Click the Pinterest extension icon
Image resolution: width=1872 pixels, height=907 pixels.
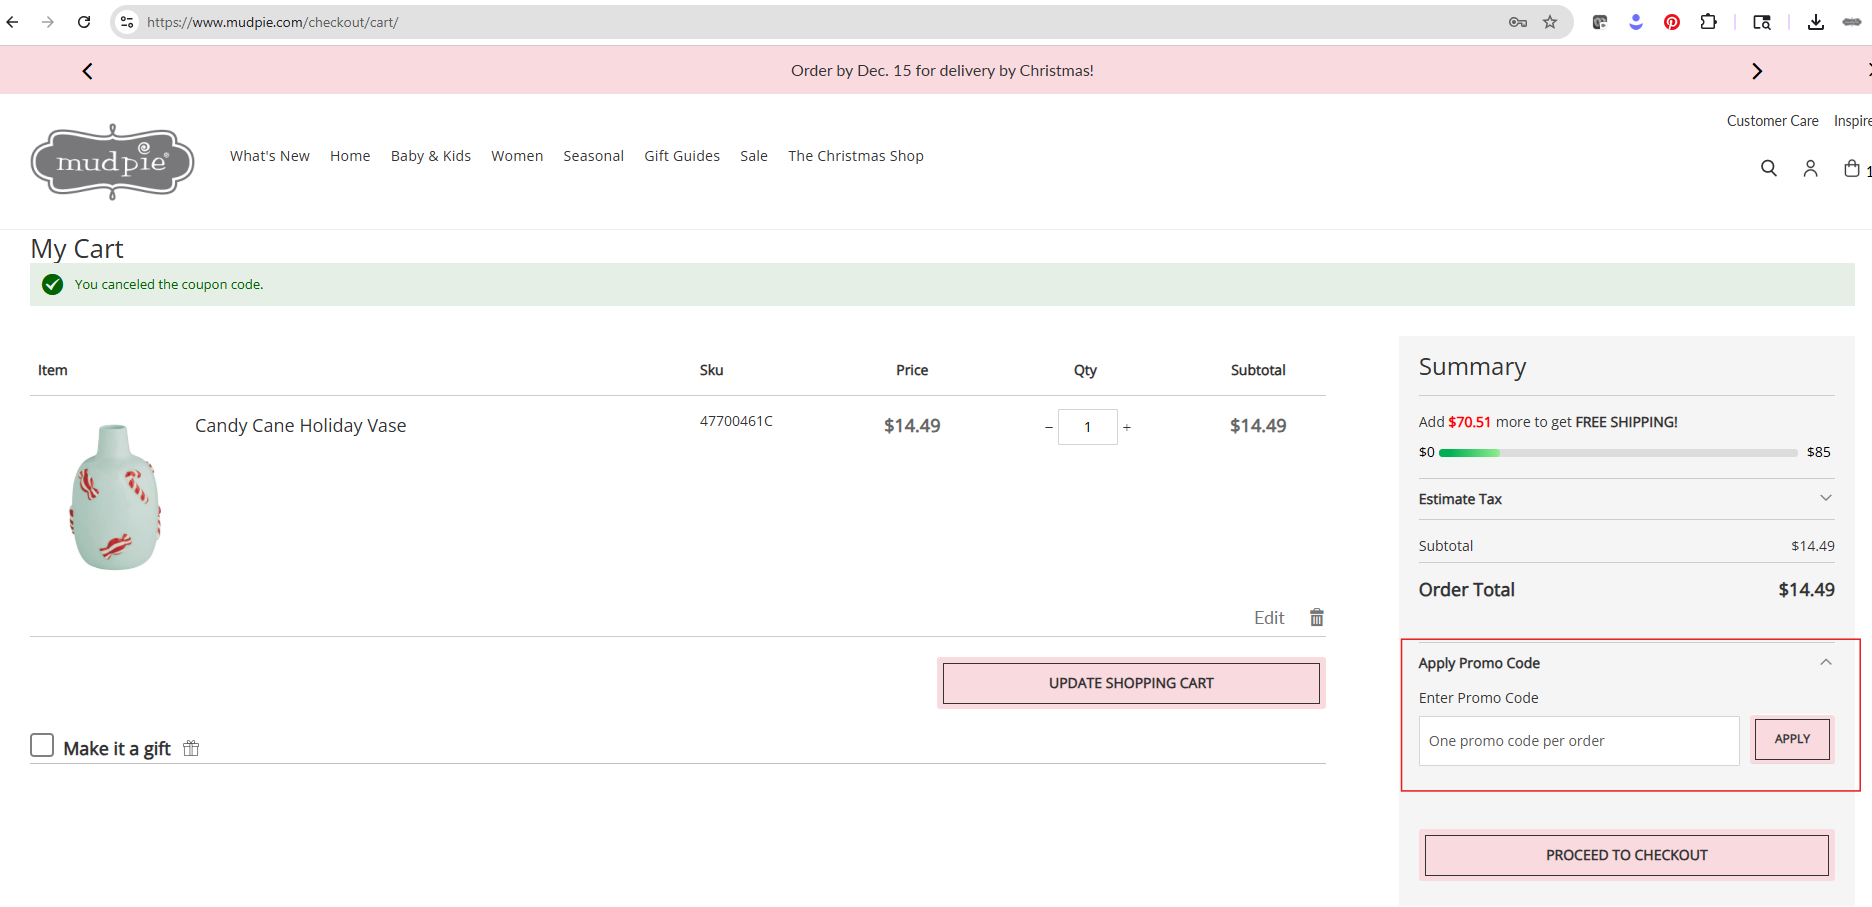pos(1672,22)
